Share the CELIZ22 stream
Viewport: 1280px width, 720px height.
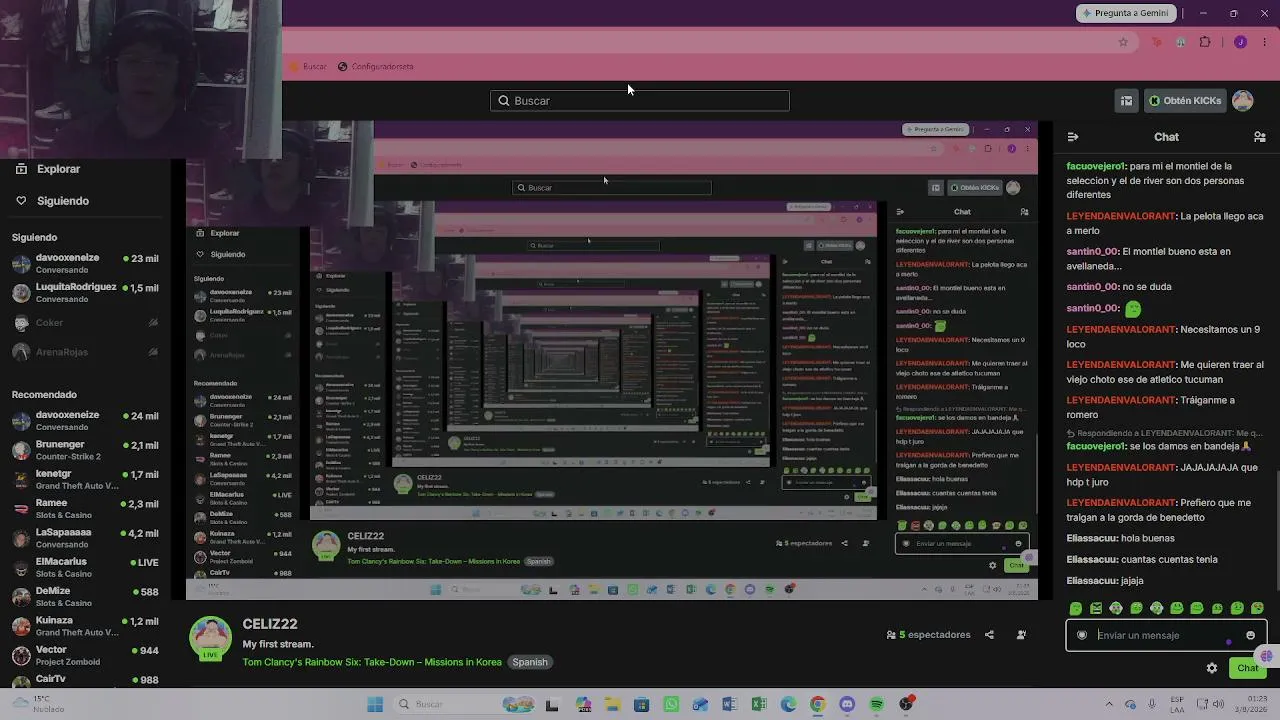point(989,635)
